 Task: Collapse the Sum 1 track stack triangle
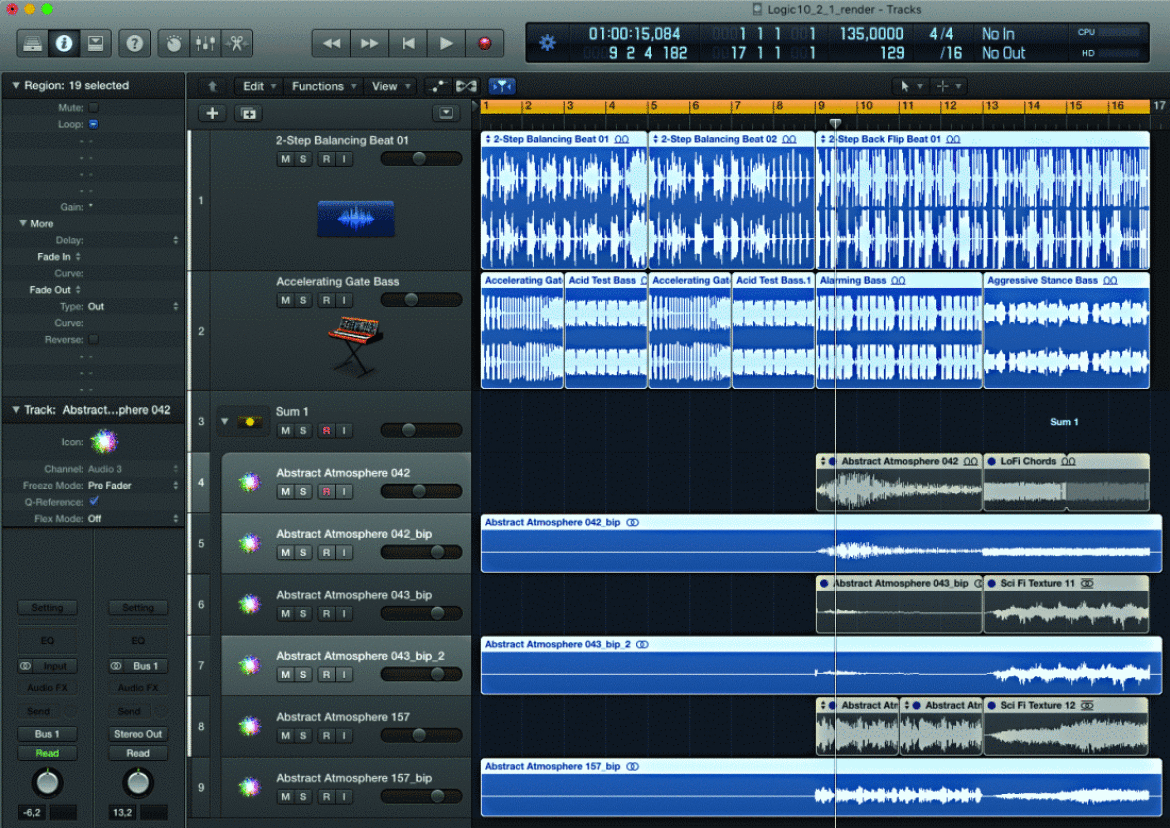(x=225, y=421)
